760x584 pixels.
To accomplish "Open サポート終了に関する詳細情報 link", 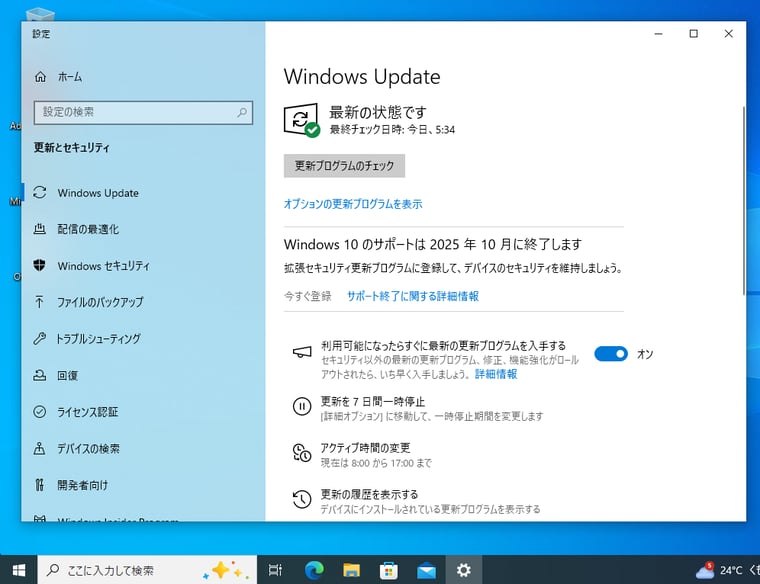I will coord(413,296).
